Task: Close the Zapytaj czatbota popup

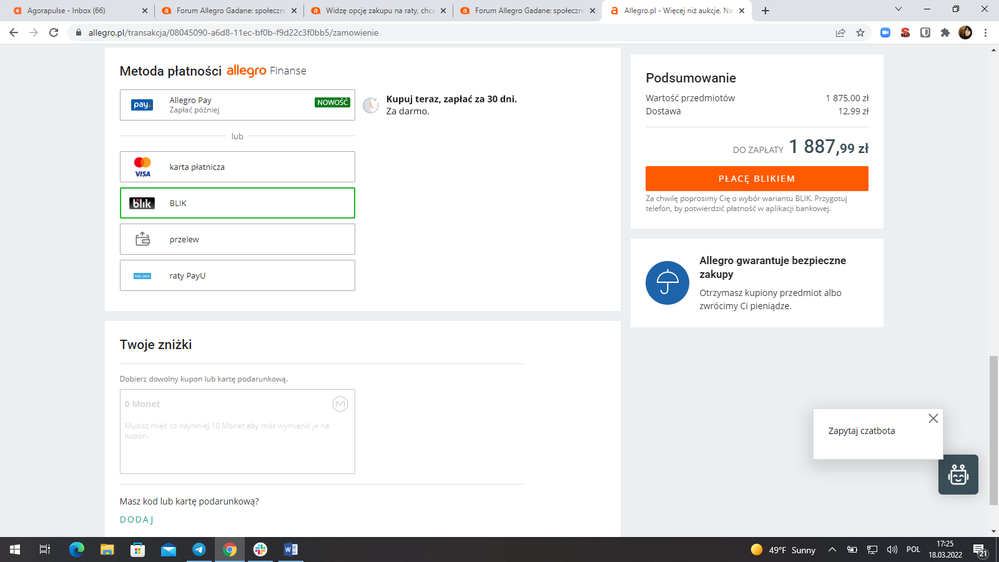Action: tap(933, 419)
